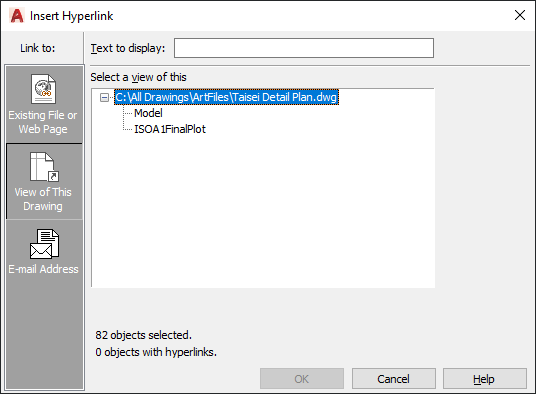Viewport: 536px width, 394px height.
Task: Select the Model view in the tree
Action: [148, 113]
